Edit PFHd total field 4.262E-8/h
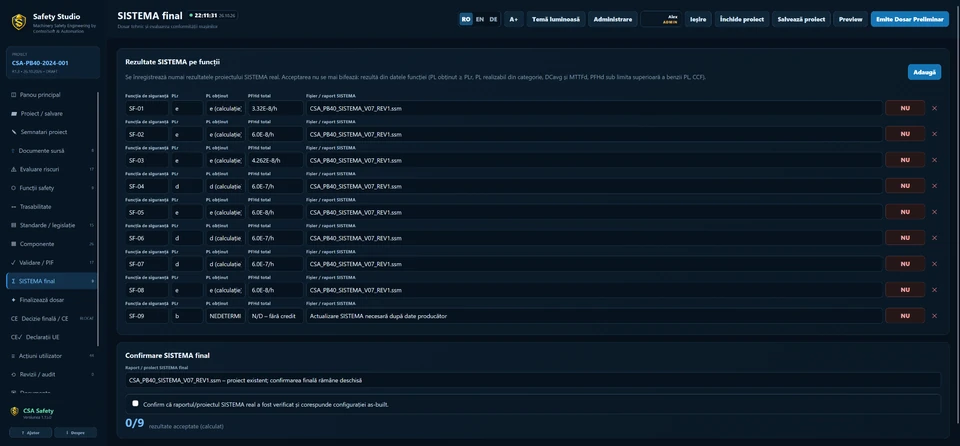The height and width of the screenshot is (446, 960). 276,160
